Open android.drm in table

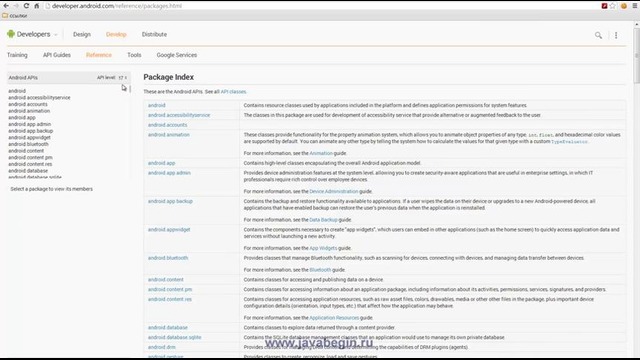pos(162,347)
